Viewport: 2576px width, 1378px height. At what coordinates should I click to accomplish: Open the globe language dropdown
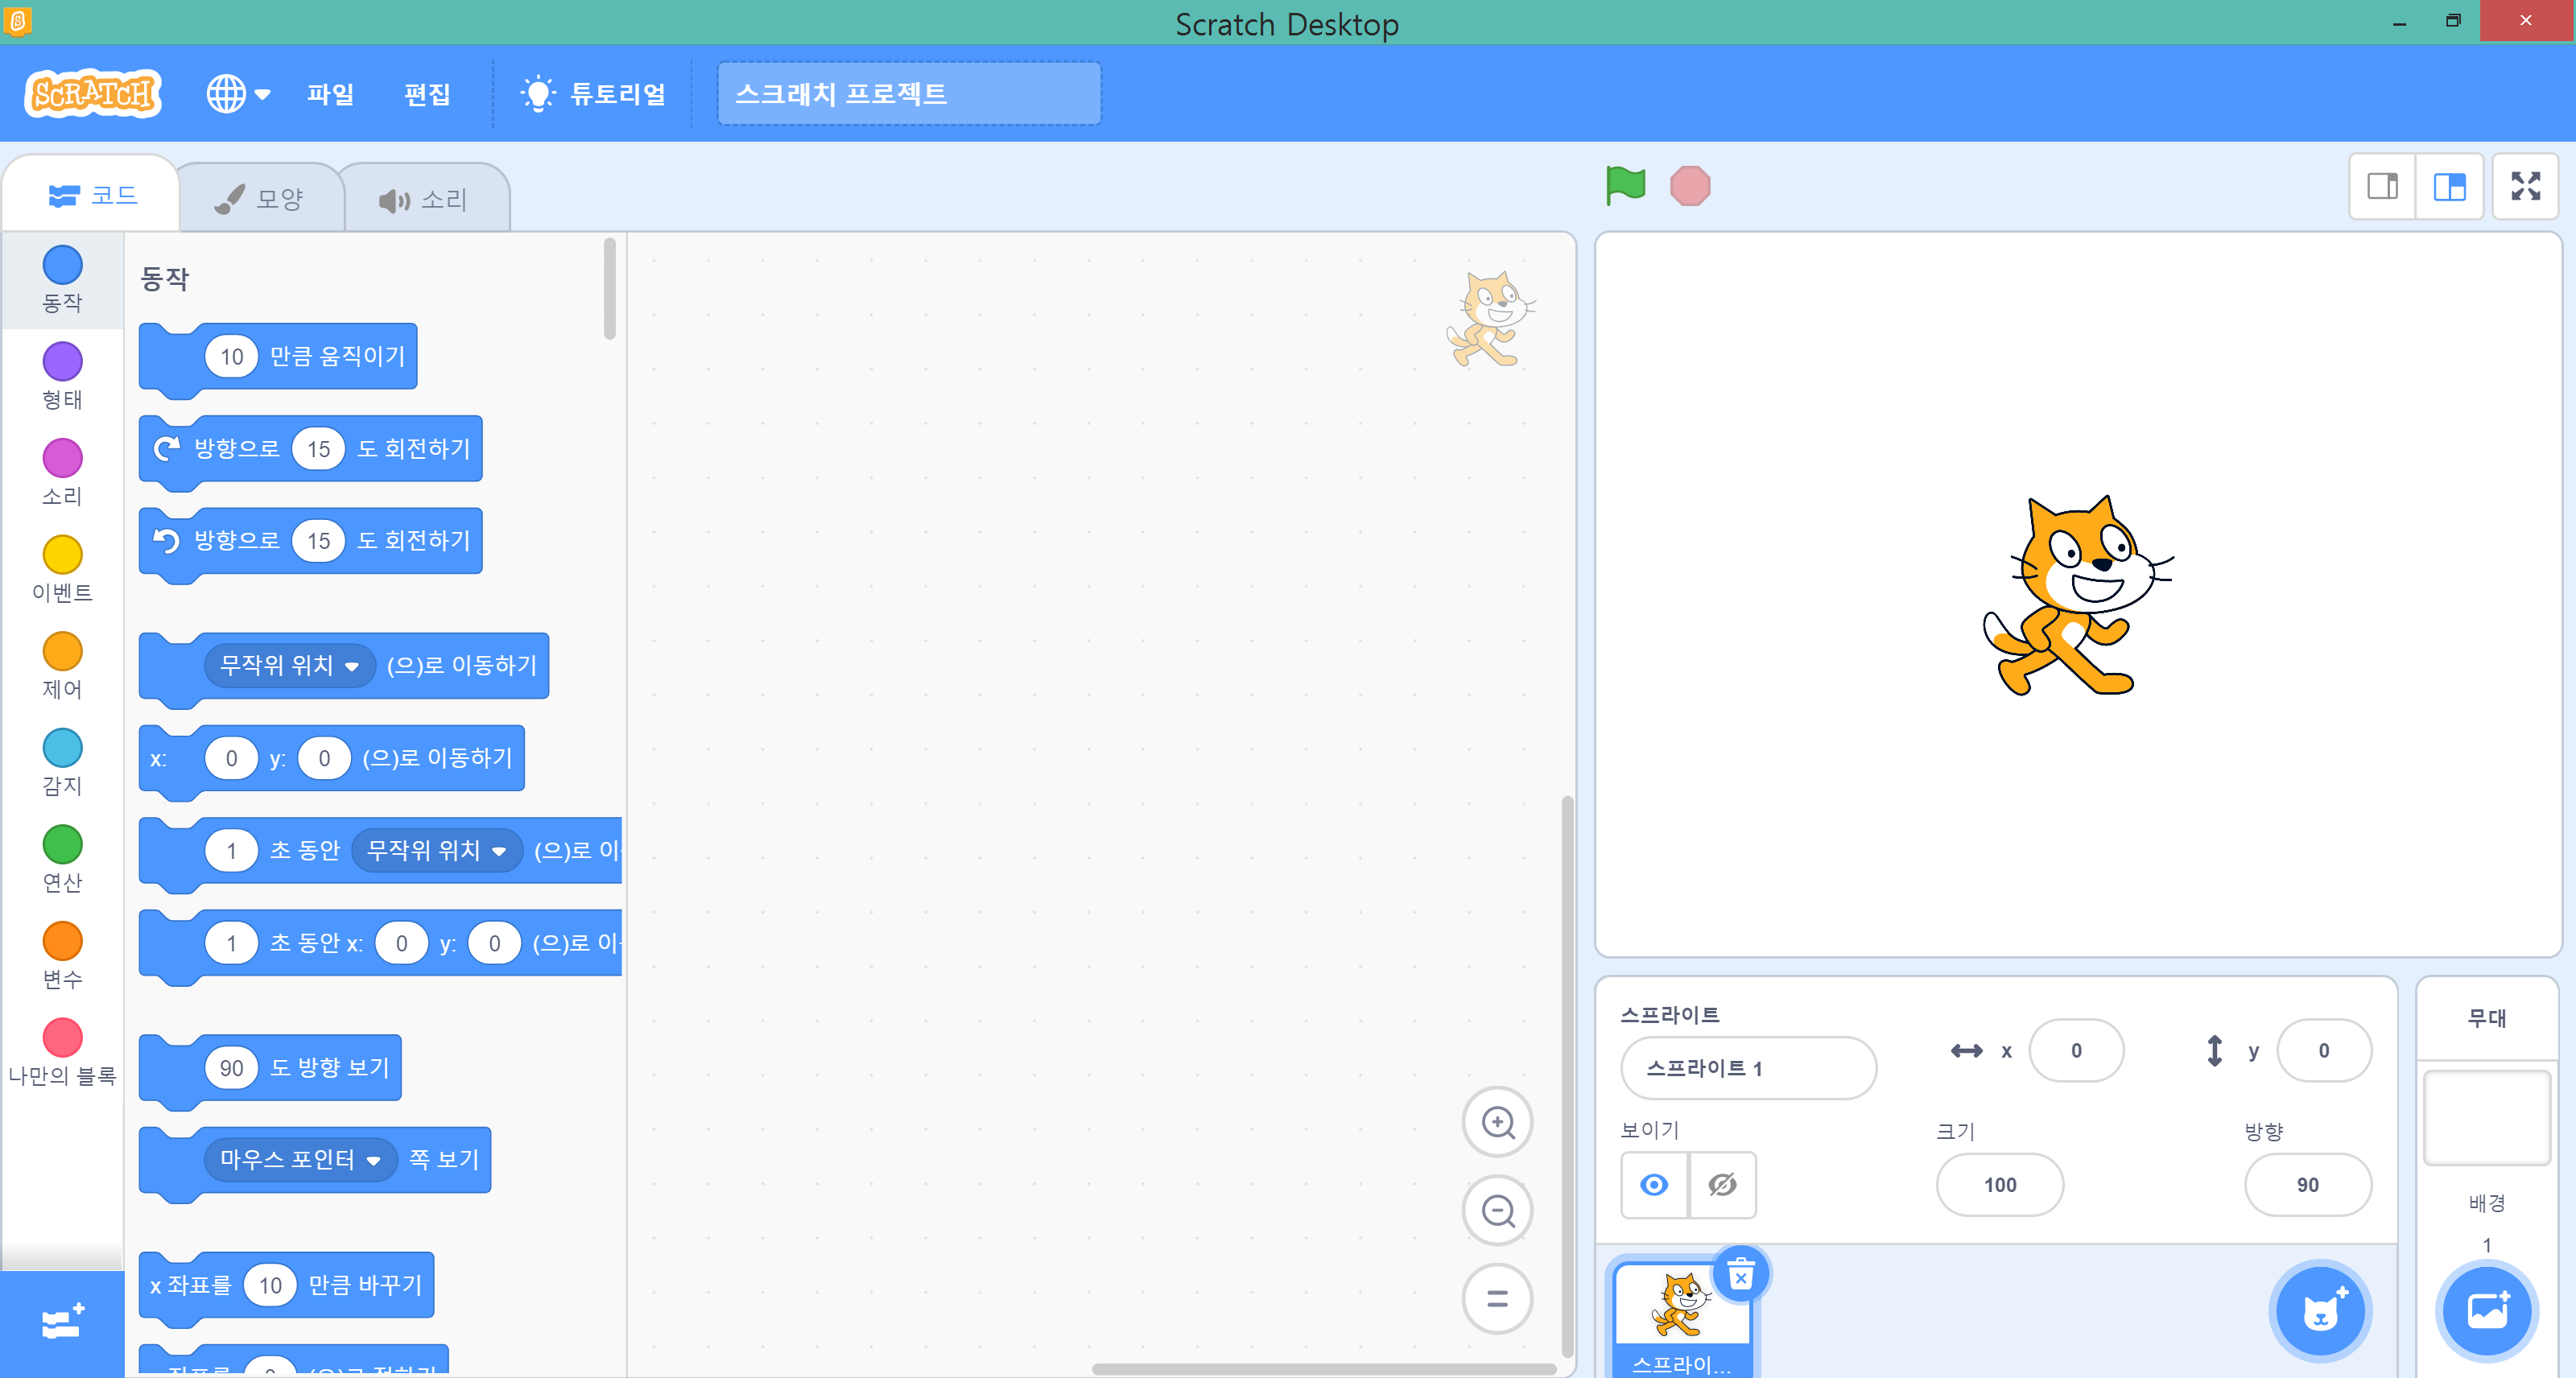tap(238, 94)
